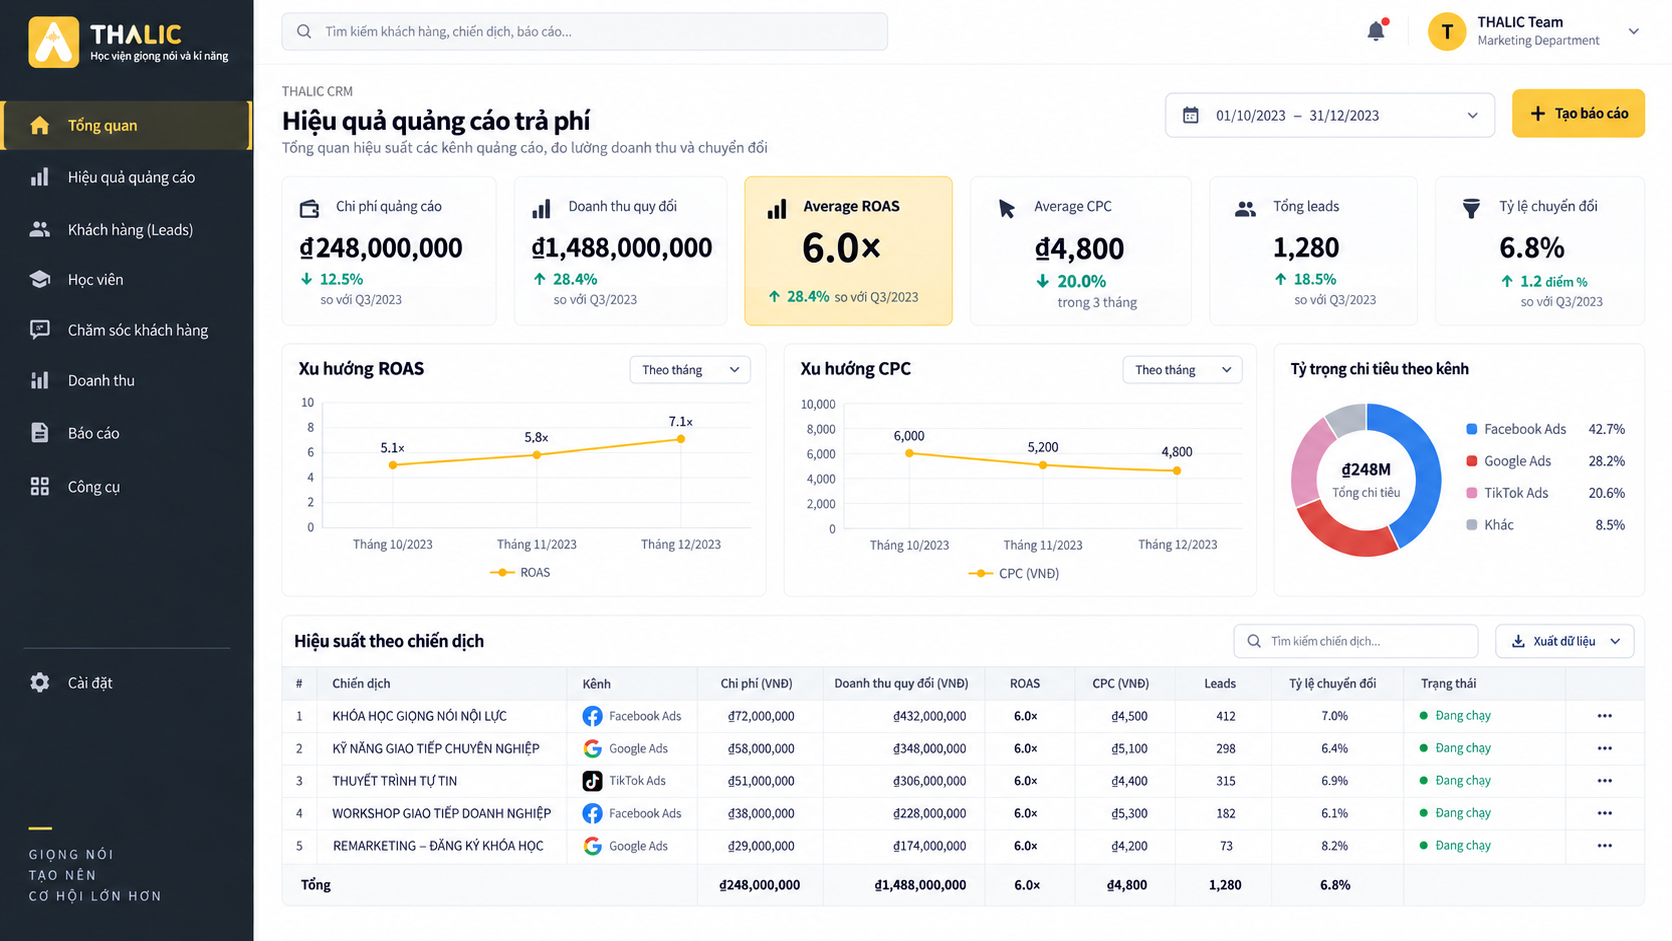Click the THALIC Team avatar
This screenshot has width=1672, height=941.
pyautogui.click(x=1446, y=32)
